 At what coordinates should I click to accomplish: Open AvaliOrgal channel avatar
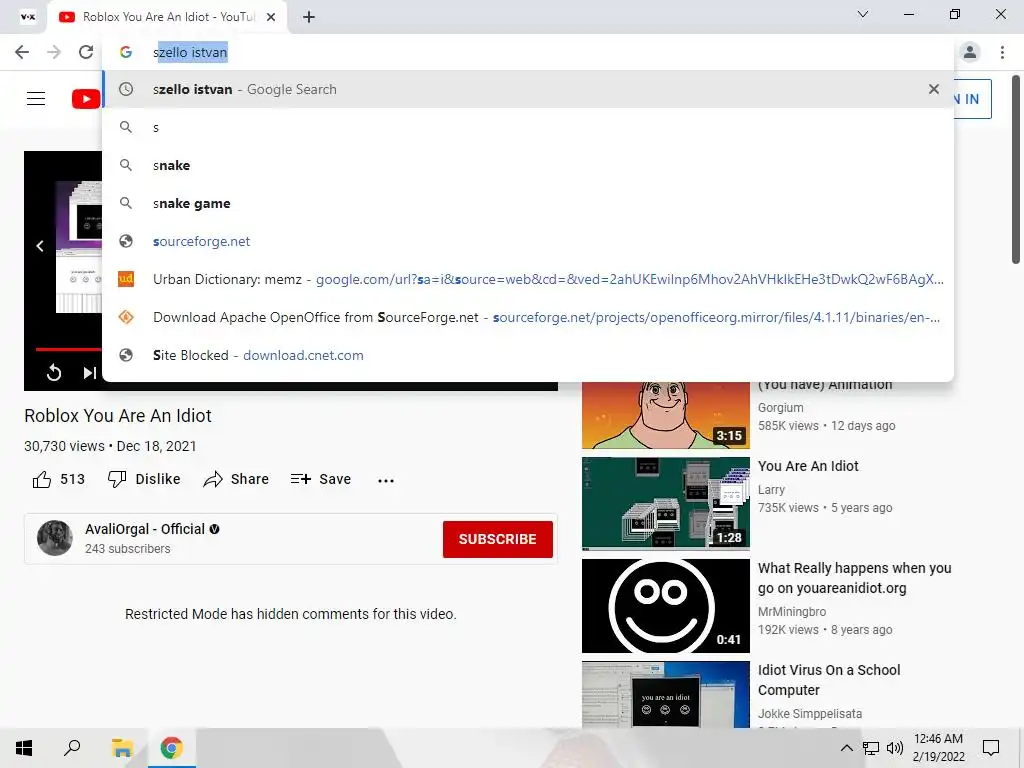(x=55, y=538)
